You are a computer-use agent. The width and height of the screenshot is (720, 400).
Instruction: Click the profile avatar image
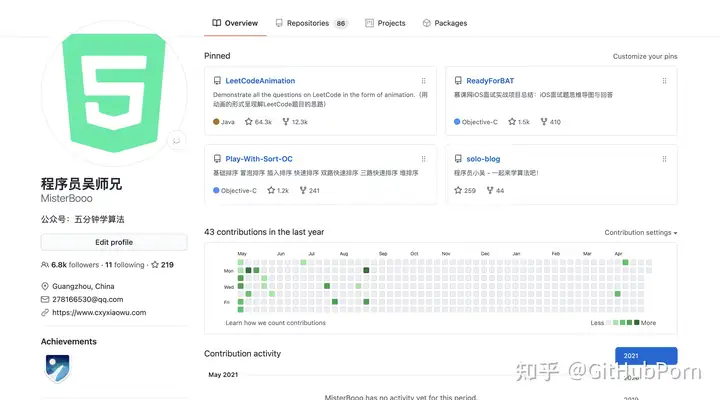pyautogui.click(x=114, y=93)
